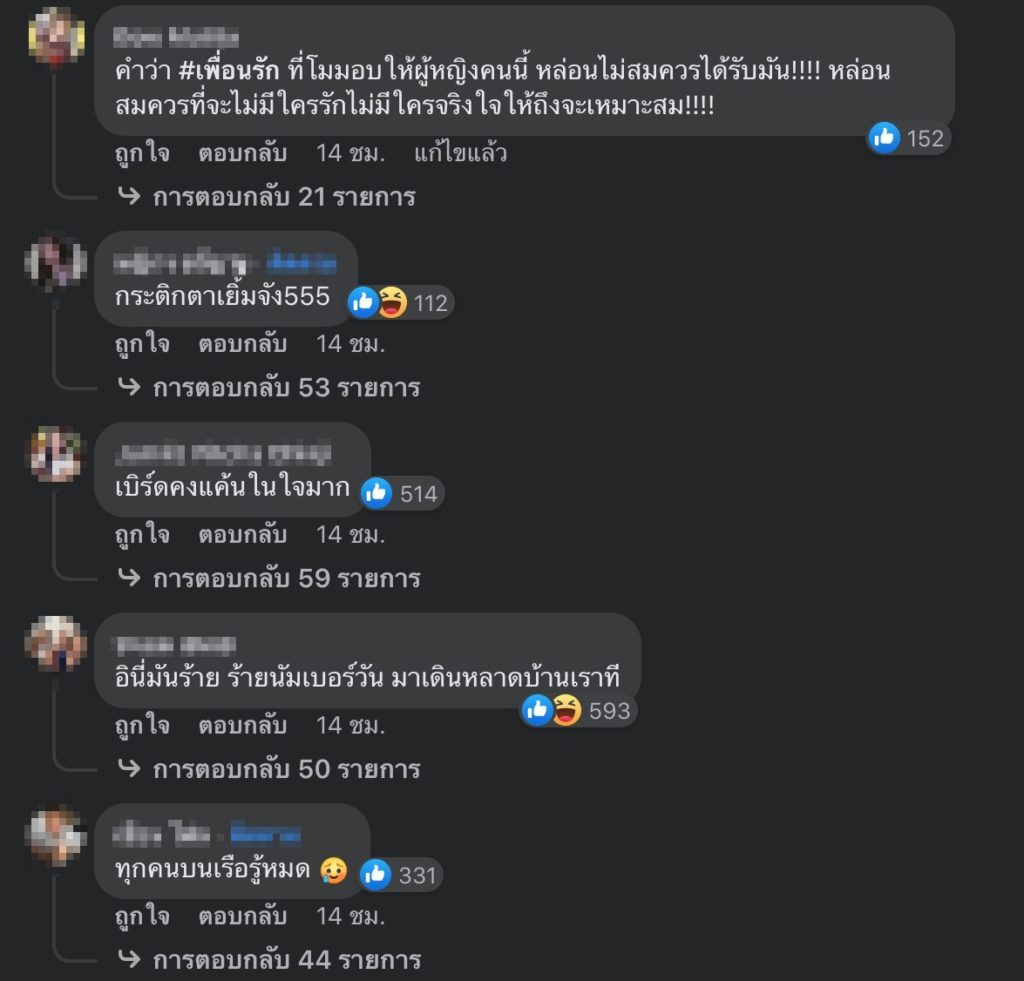View edit history via แก้ไขแล้ว

click(460, 153)
